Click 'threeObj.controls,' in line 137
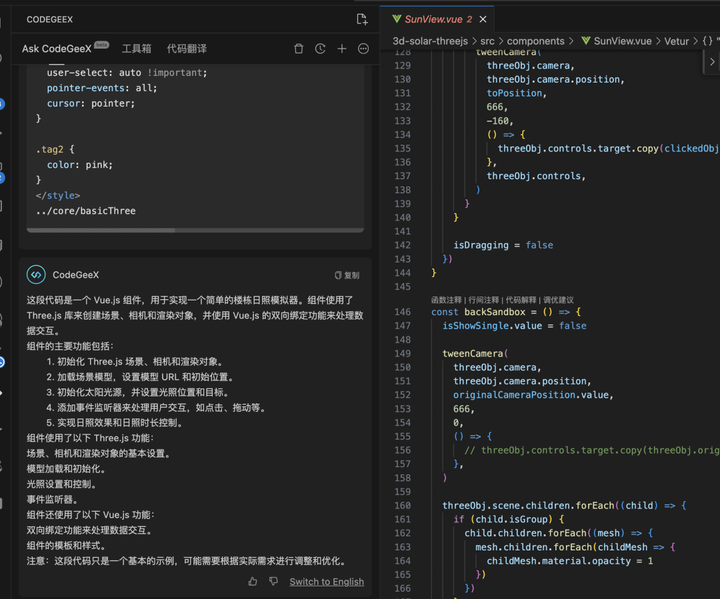Image resolution: width=720 pixels, height=599 pixels. point(536,176)
